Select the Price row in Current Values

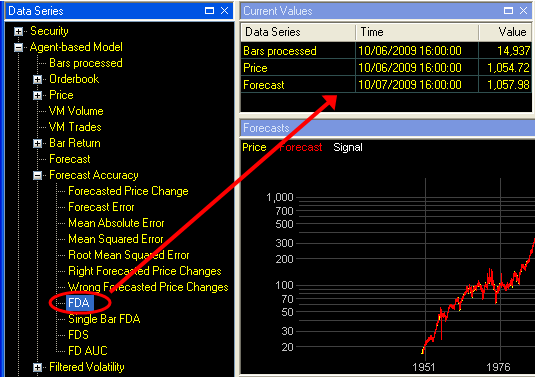coord(386,68)
